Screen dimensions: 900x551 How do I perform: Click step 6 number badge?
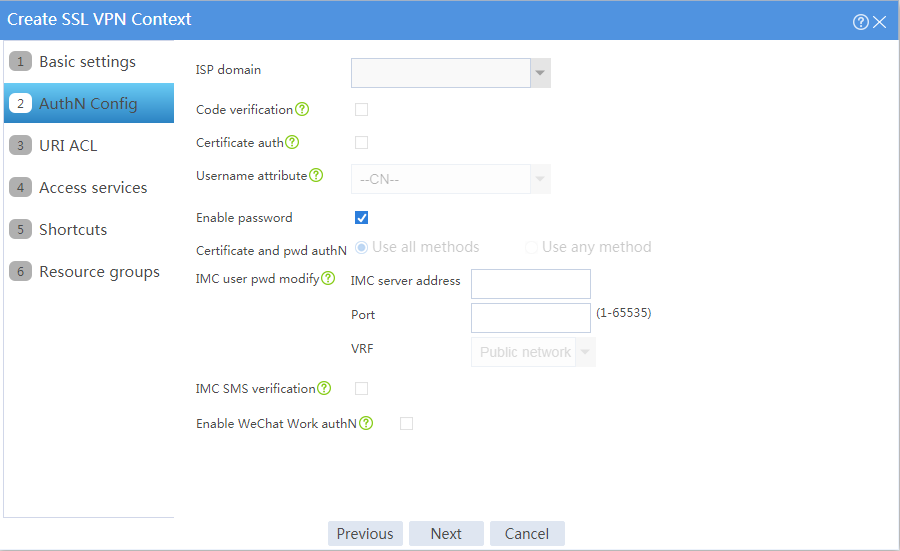tap(21, 271)
